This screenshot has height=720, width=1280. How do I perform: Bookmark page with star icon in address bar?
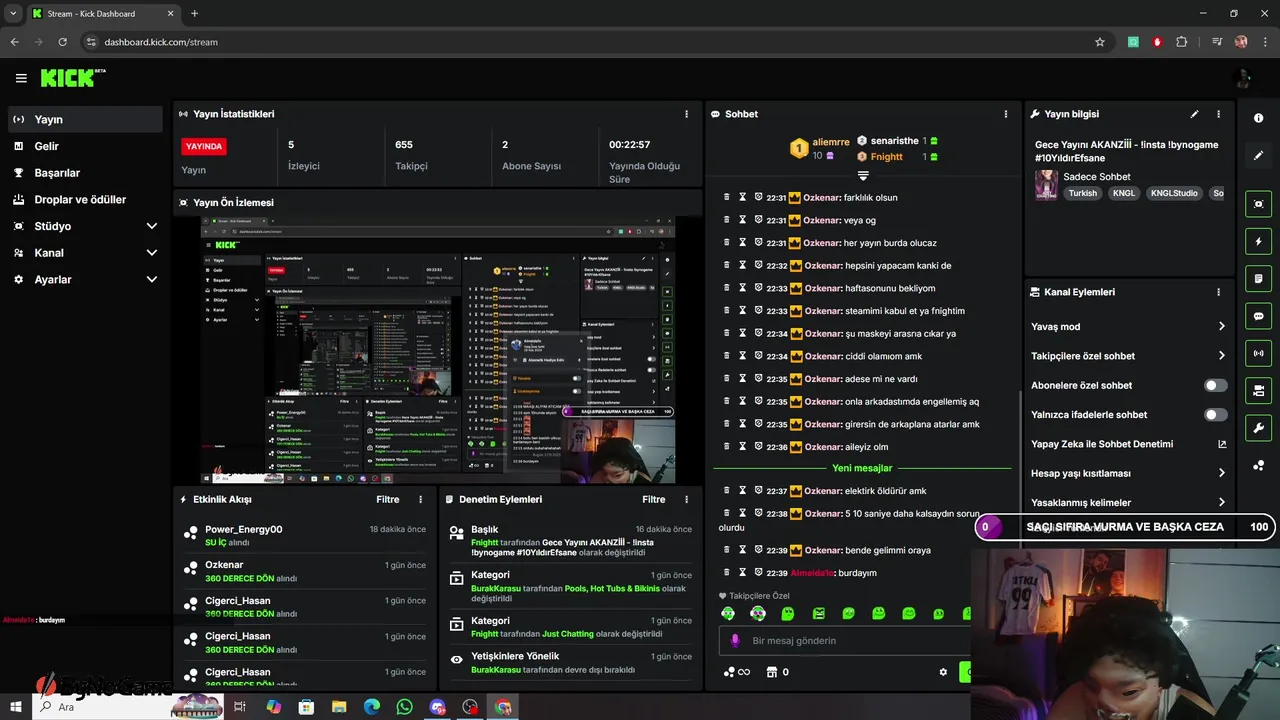1100,42
